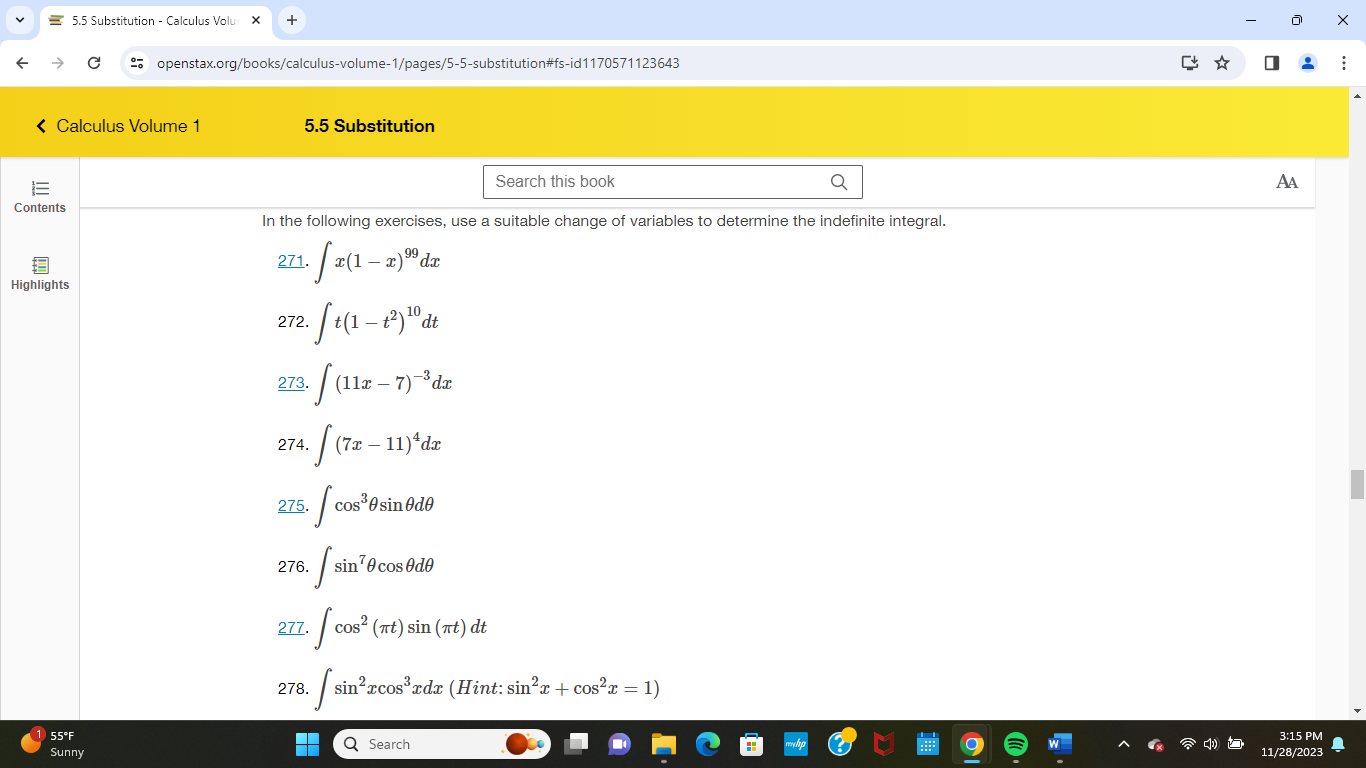Open Spotify from the taskbar

point(1017,744)
